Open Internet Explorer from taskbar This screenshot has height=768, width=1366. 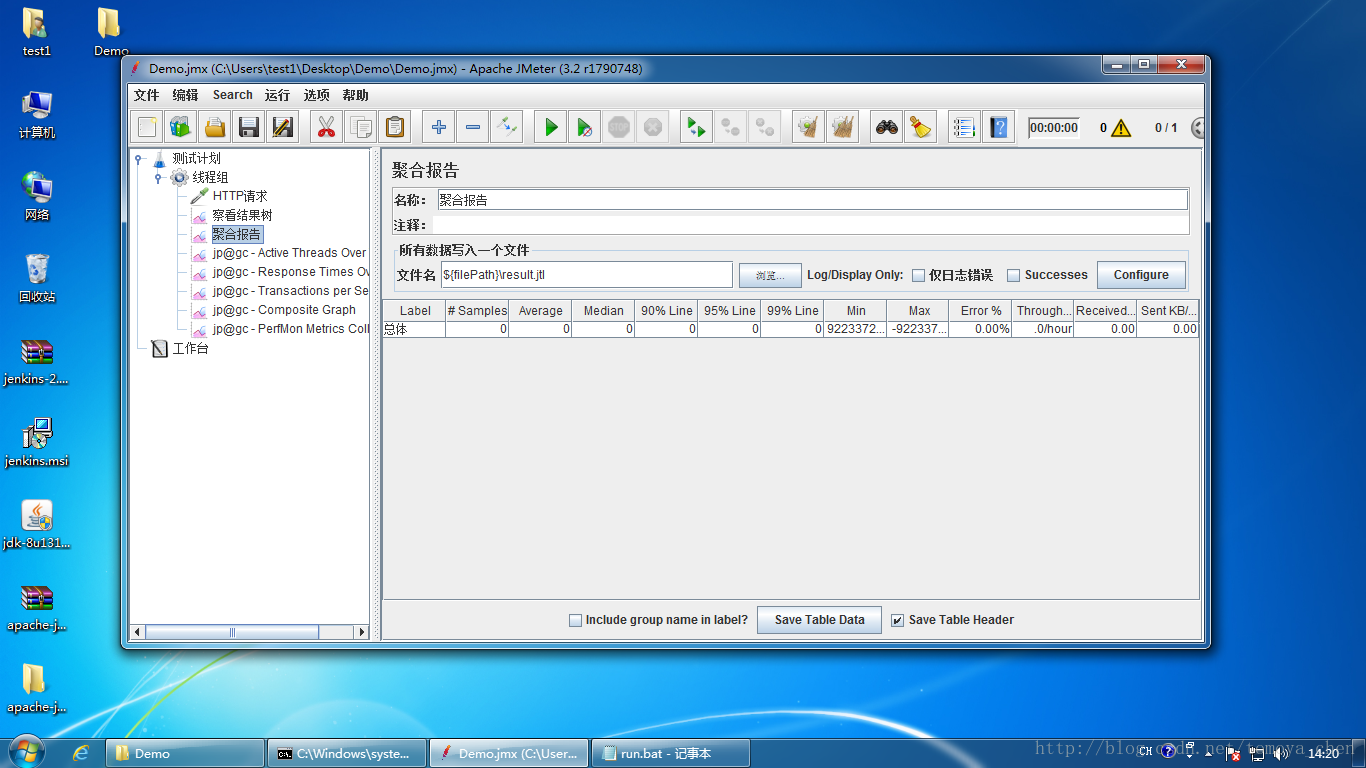[81, 753]
